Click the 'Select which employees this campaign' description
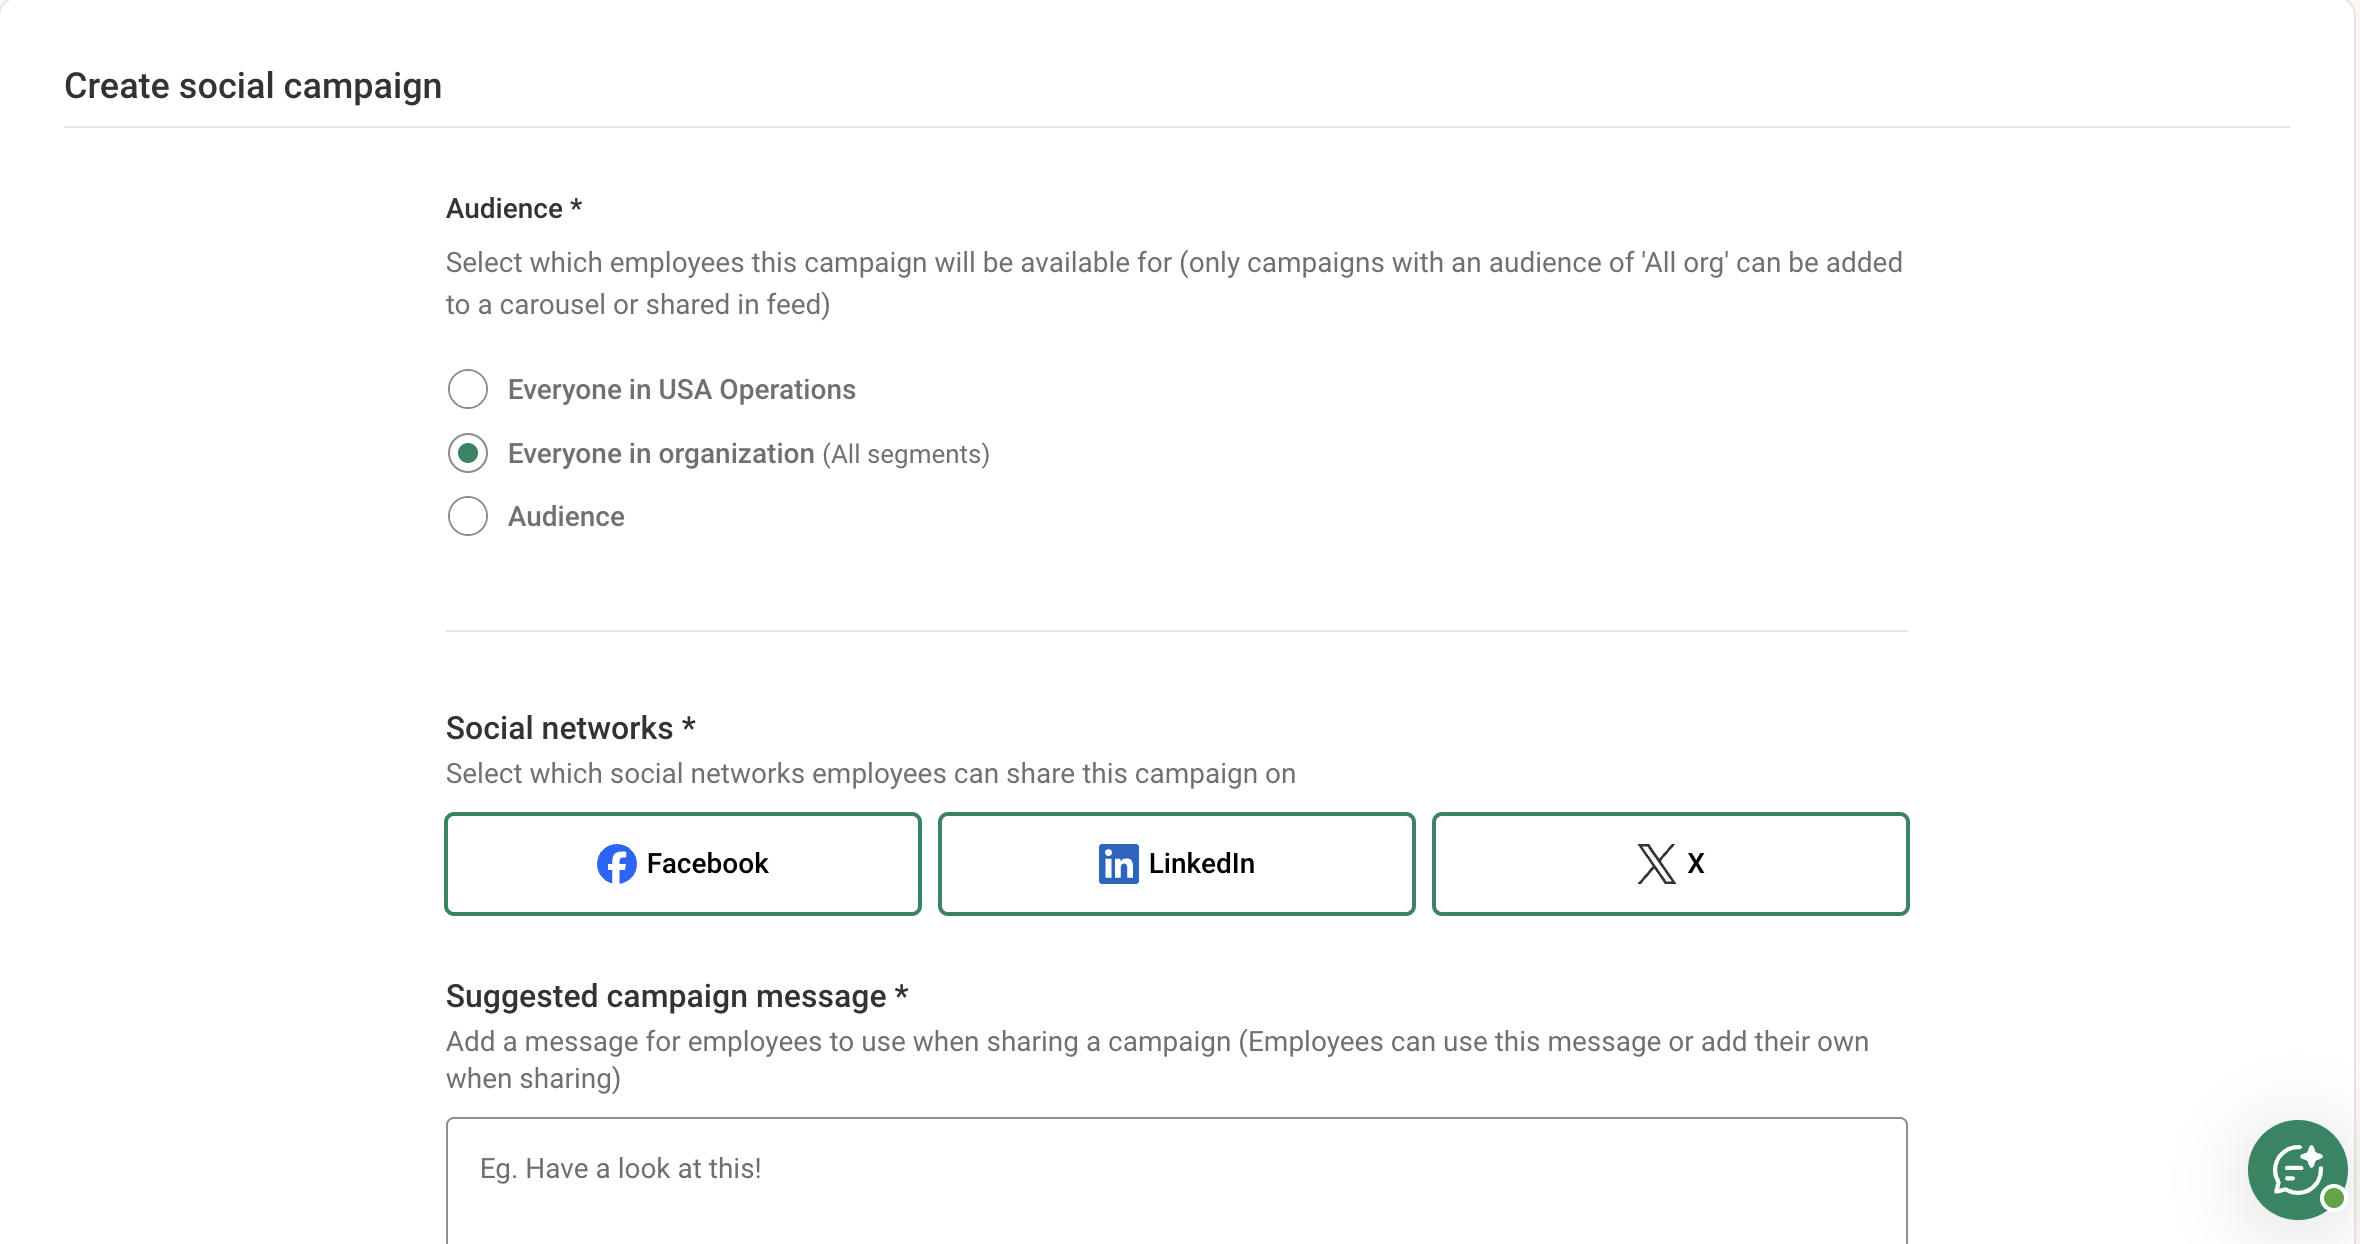2360x1244 pixels. [x=1174, y=283]
